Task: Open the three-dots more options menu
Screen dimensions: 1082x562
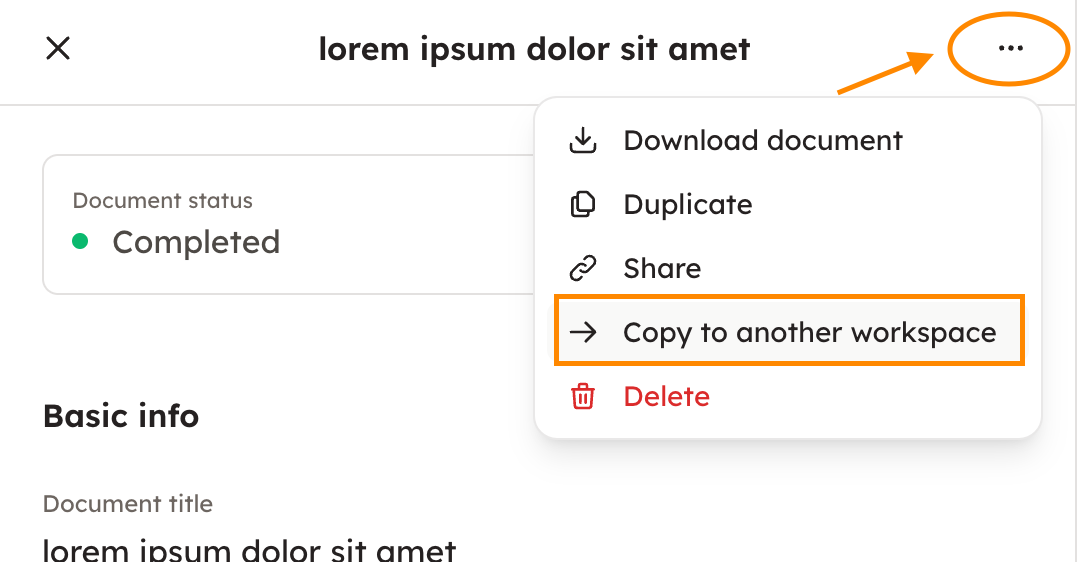Action: 1010,49
